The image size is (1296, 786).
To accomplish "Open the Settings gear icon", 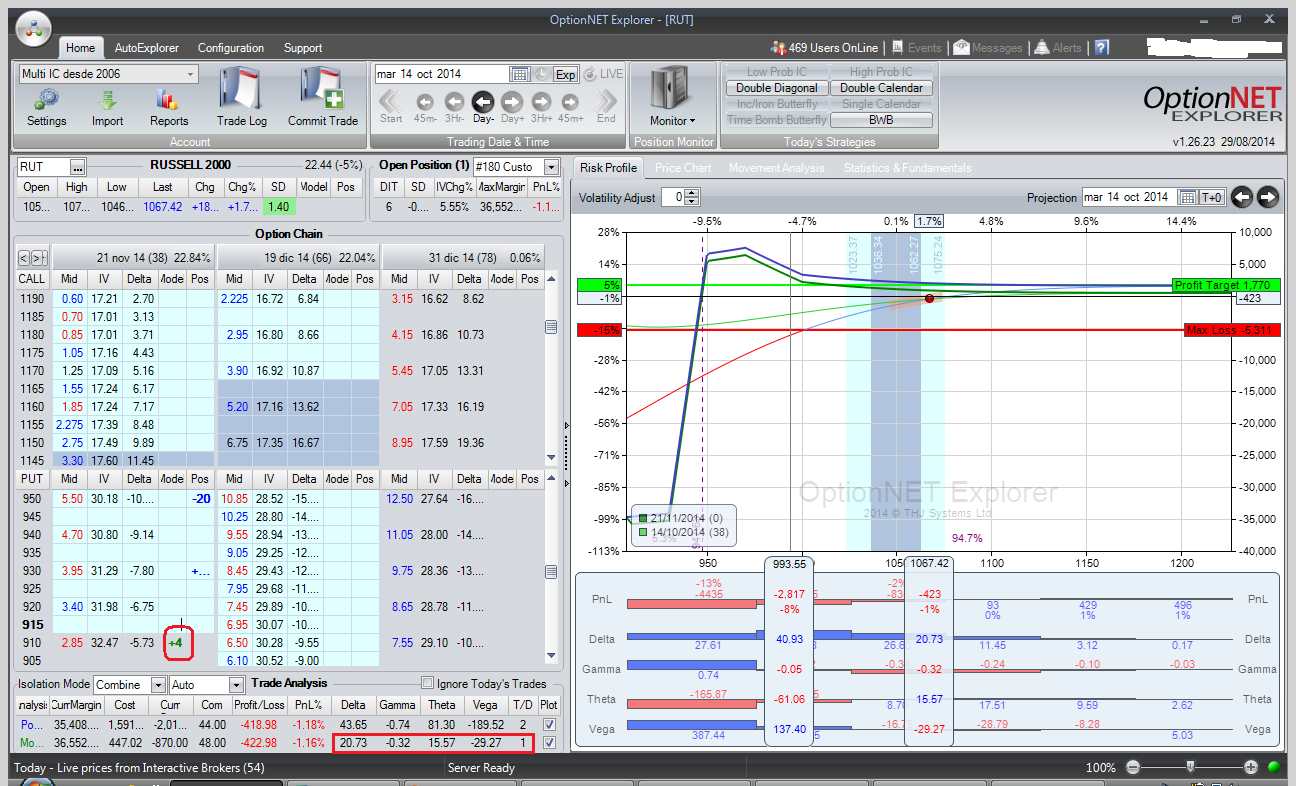I will [x=46, y=101].
